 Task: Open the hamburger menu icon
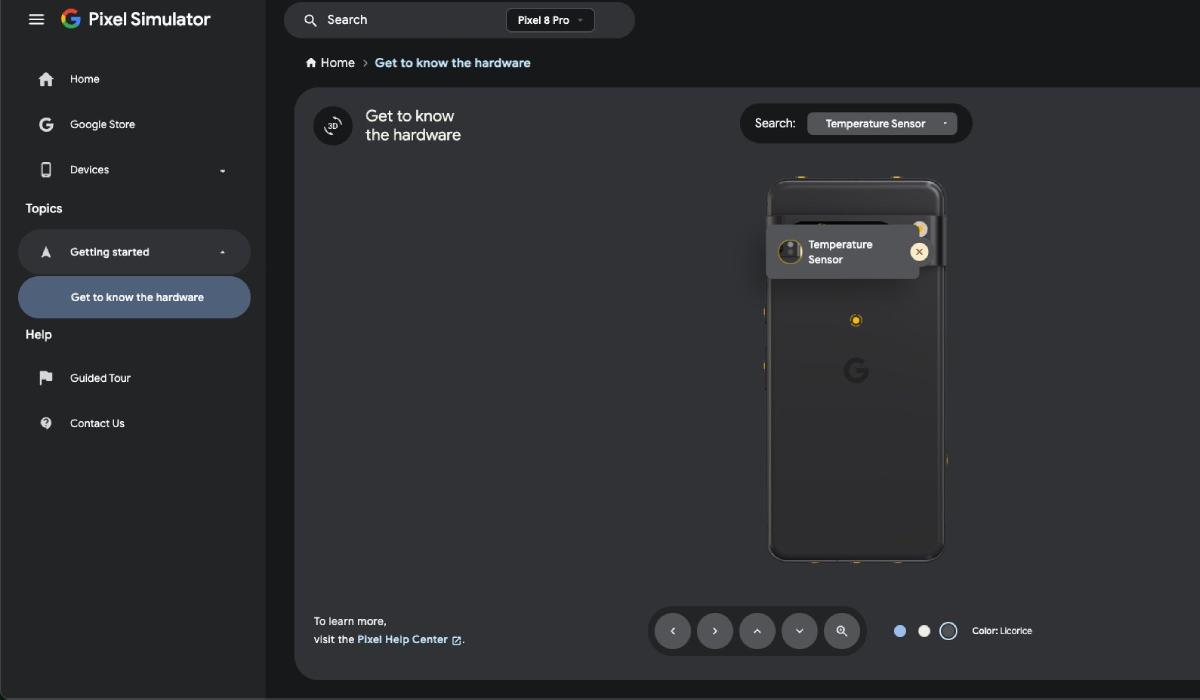tap(37, 19)
